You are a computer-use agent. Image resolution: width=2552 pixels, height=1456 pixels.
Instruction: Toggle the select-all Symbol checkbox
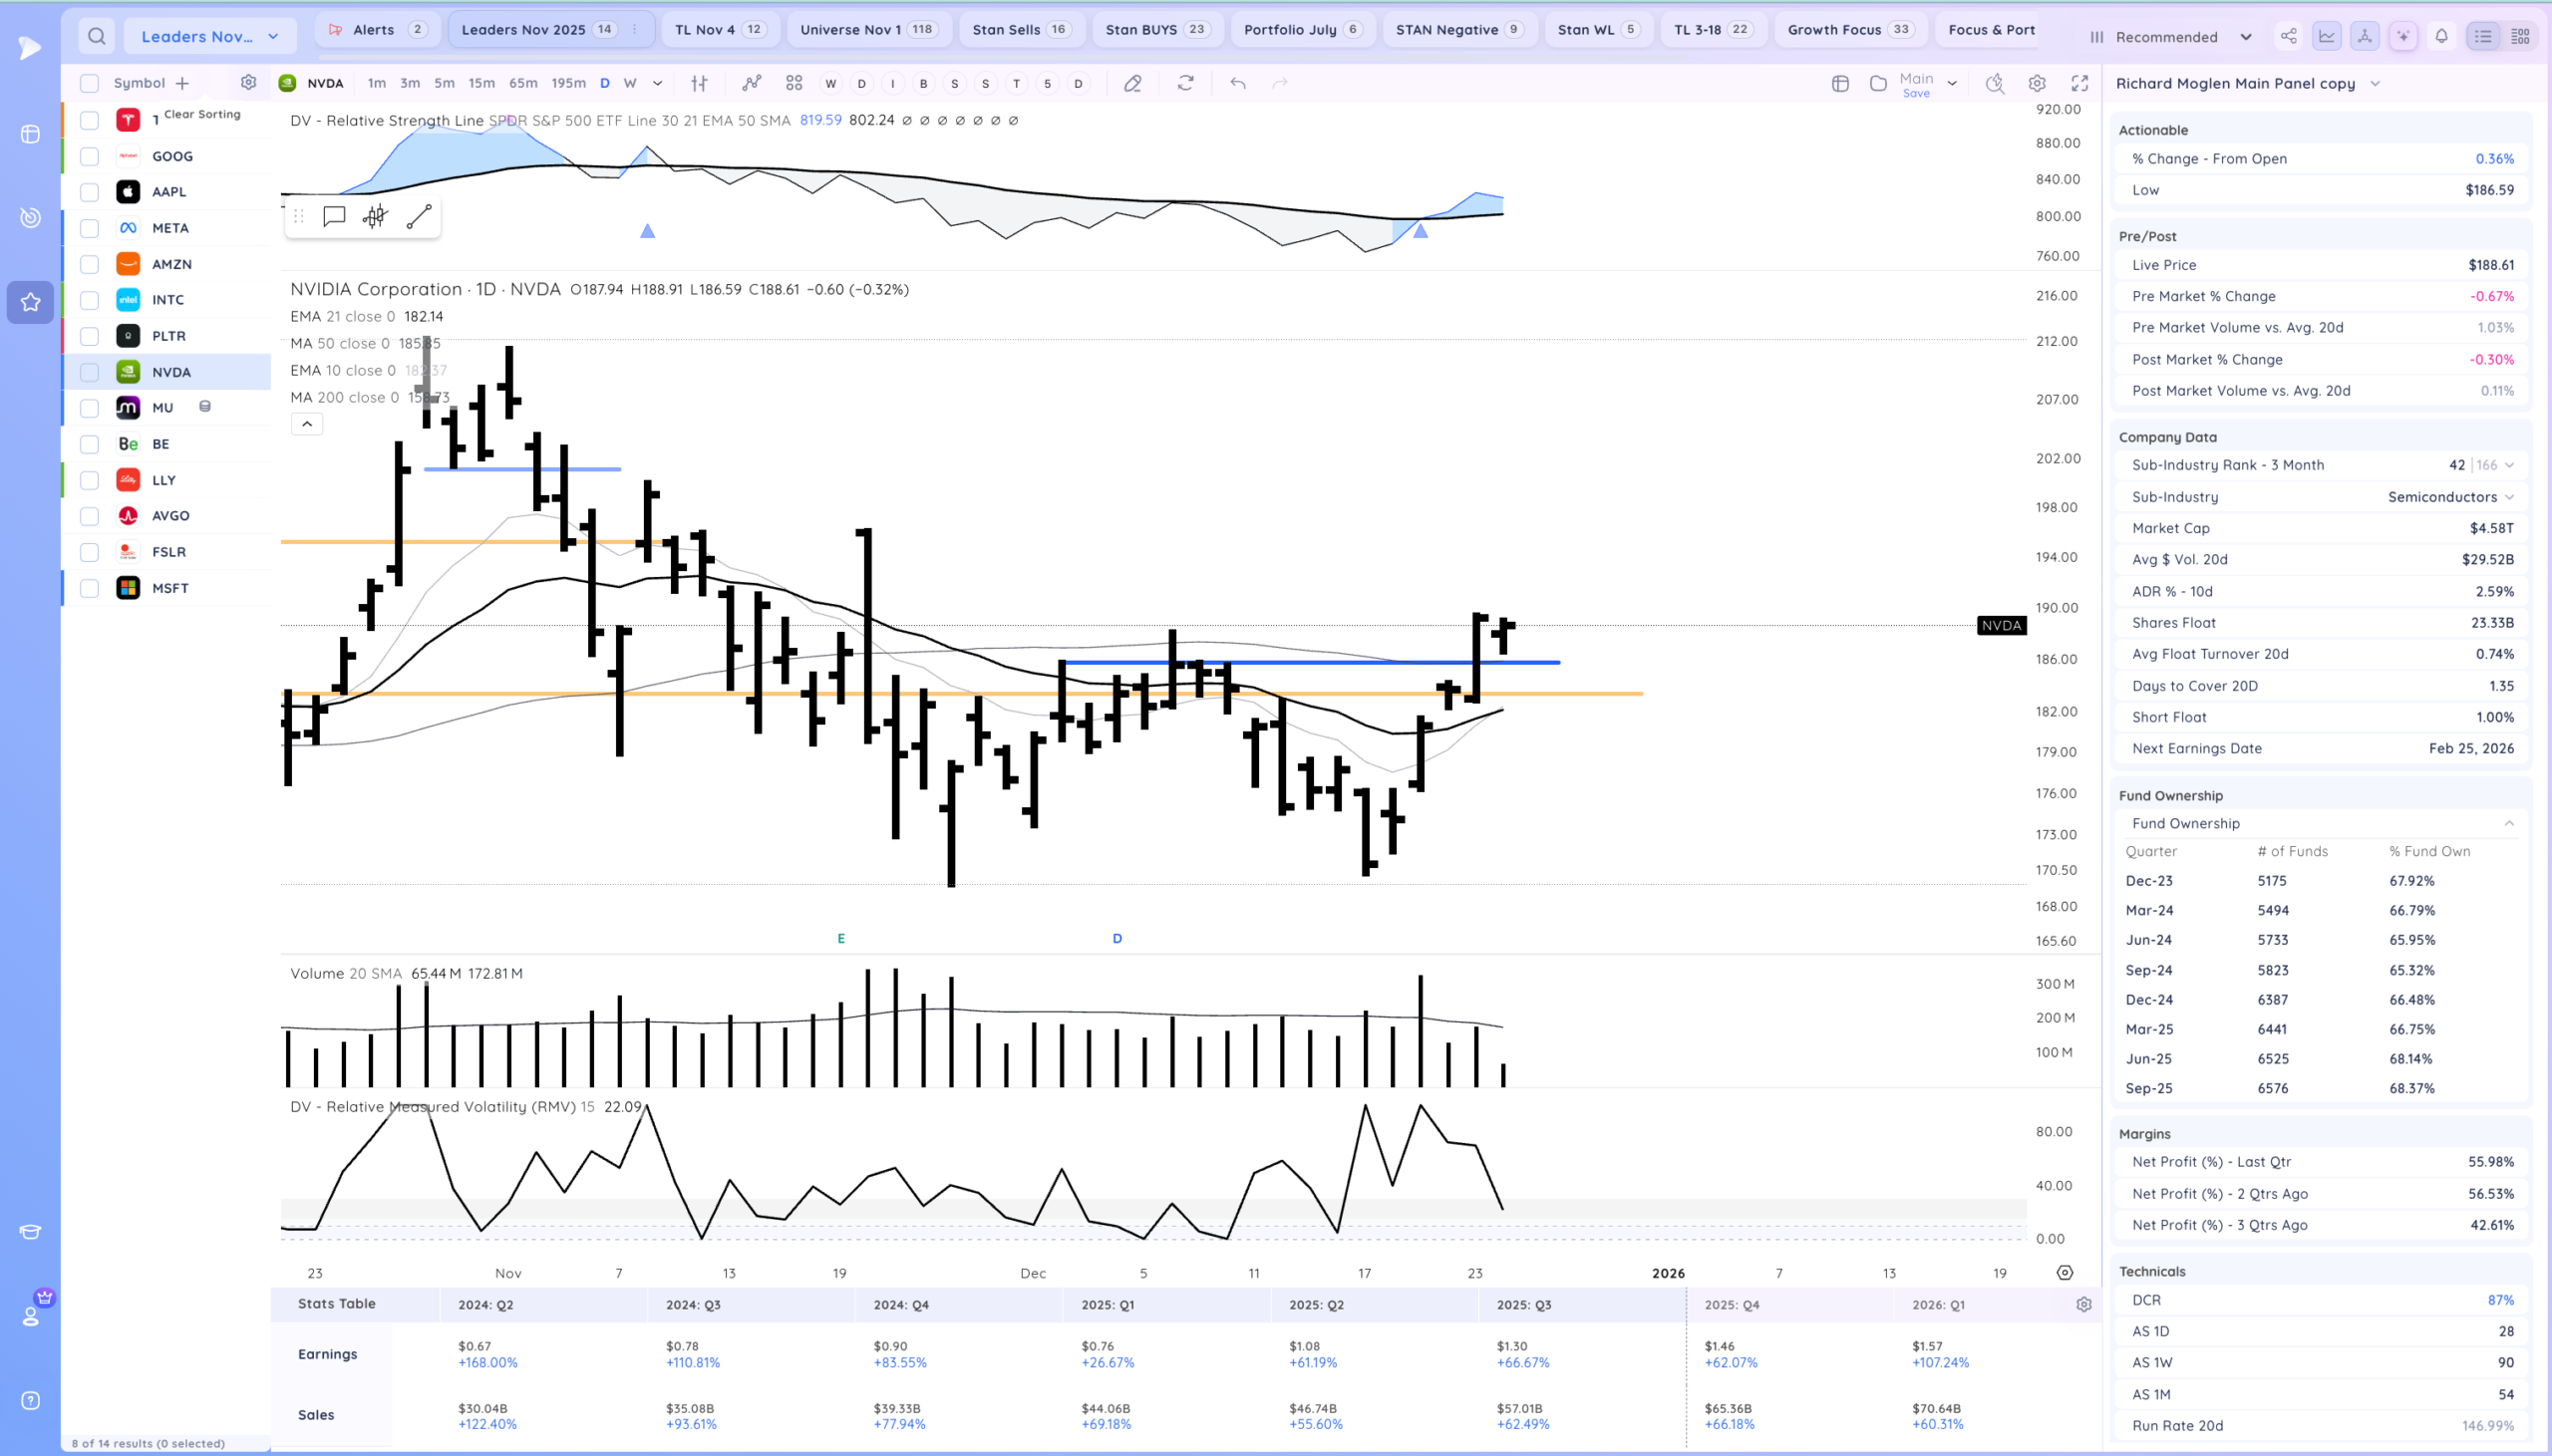pos(89,83)
